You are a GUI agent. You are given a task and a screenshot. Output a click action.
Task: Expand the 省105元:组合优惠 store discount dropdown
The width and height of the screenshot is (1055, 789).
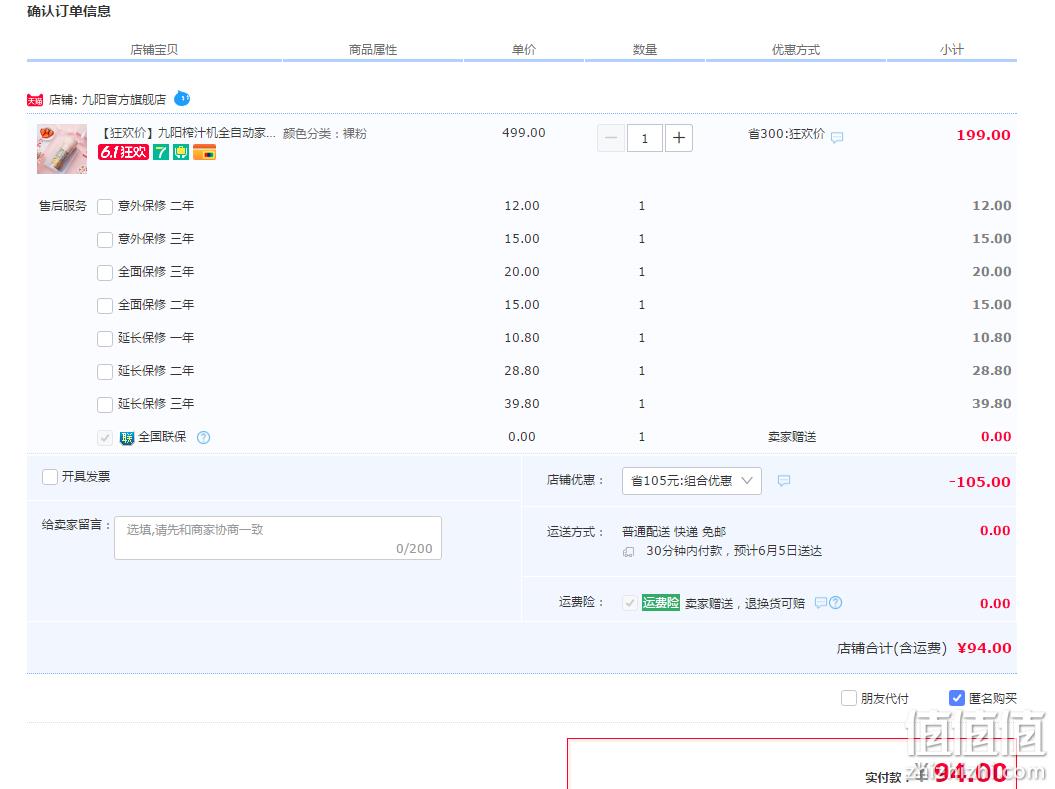(692, 481)
